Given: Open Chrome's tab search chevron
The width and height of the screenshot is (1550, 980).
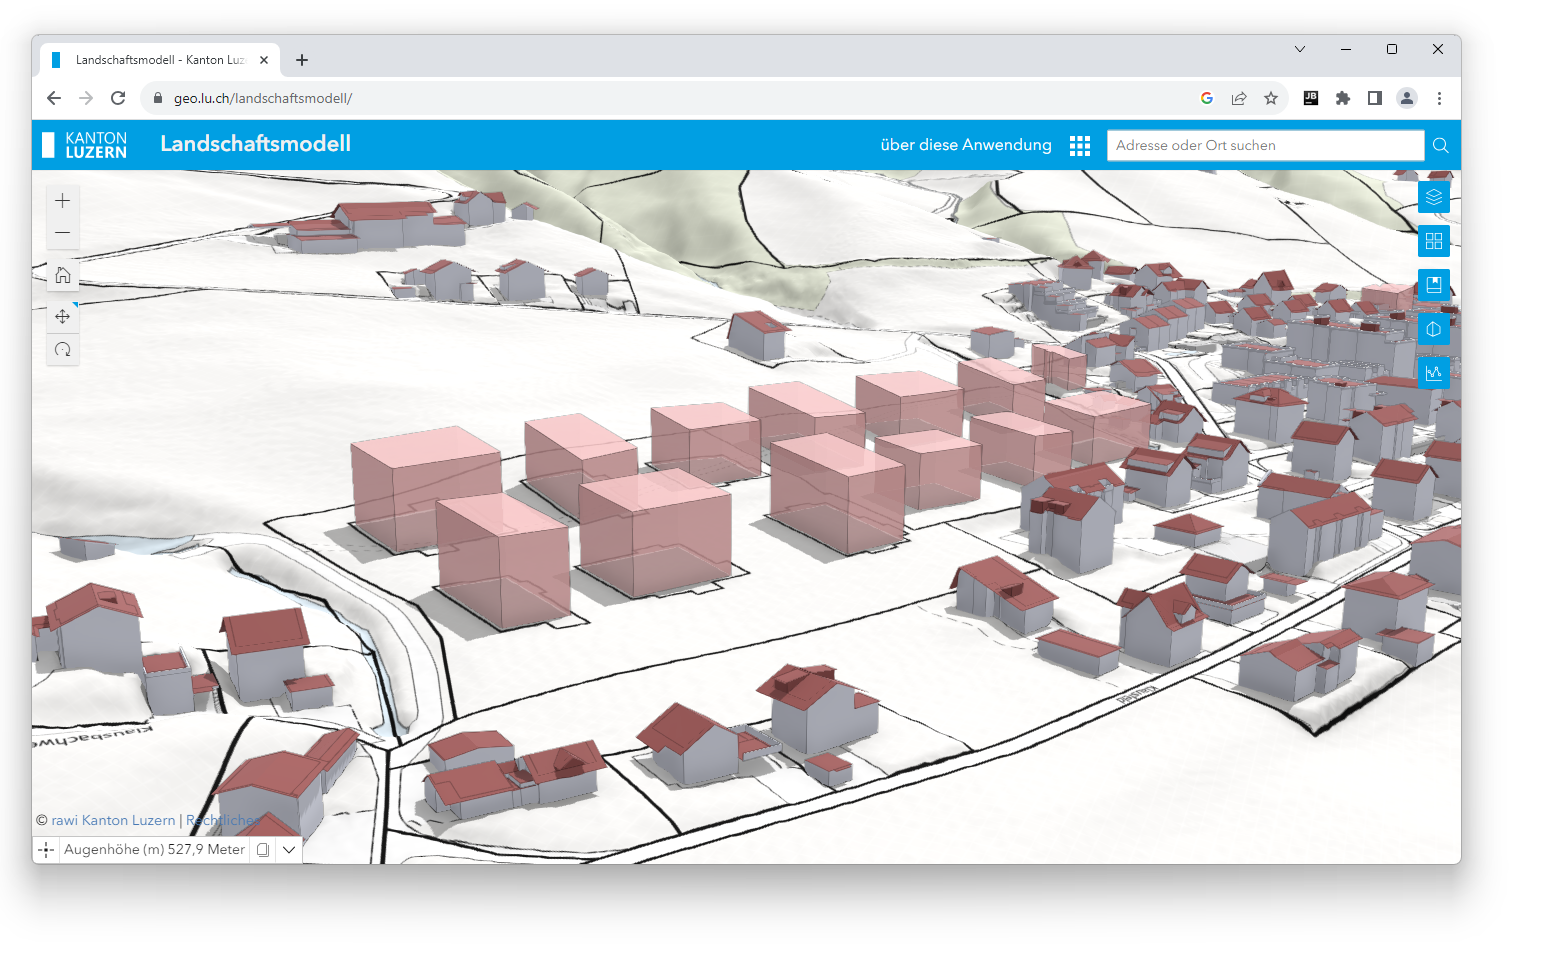Looking at the screenshot, I should pos(1299,49).
